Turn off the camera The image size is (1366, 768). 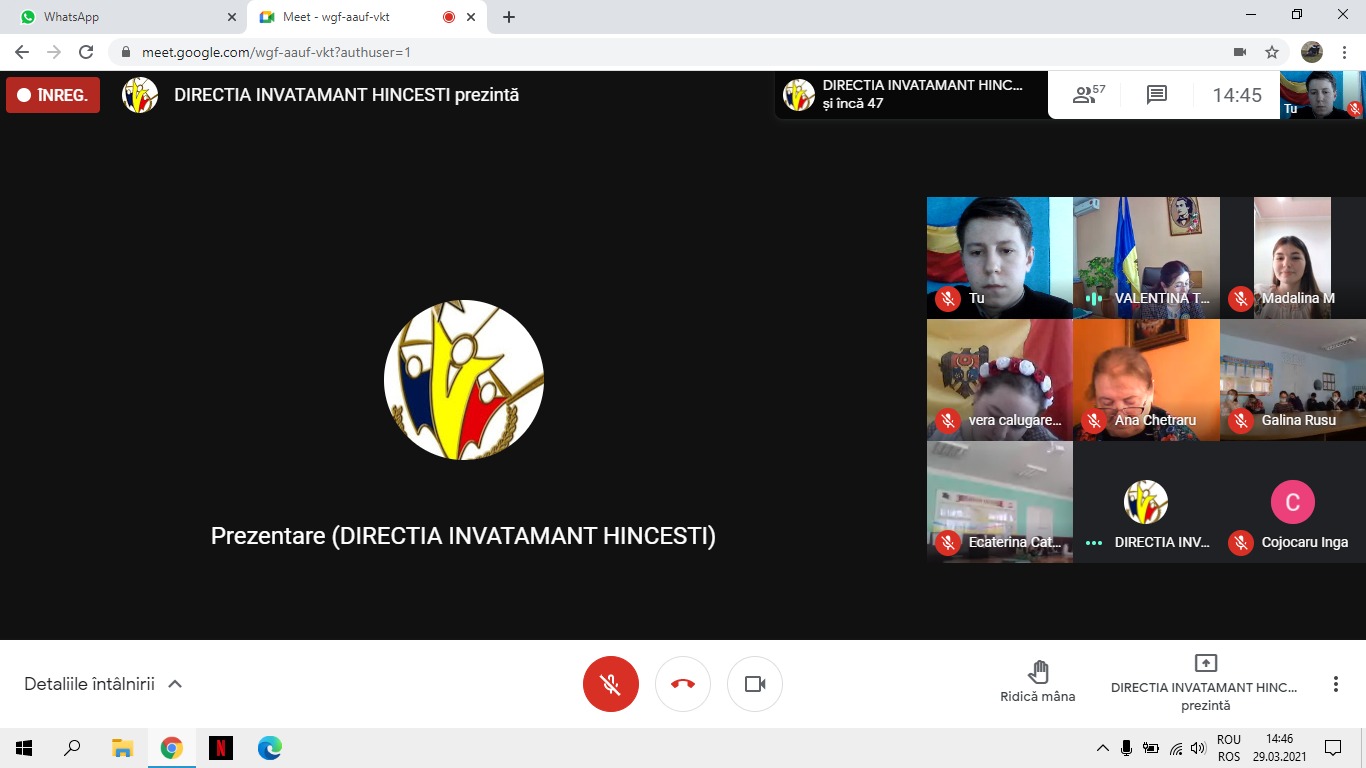[755, 684]
